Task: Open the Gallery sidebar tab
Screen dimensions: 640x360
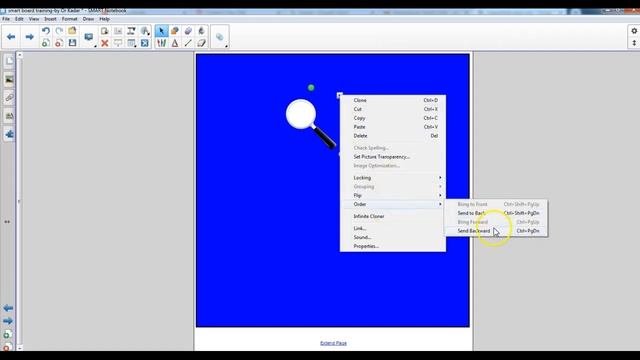Action: 9,80
